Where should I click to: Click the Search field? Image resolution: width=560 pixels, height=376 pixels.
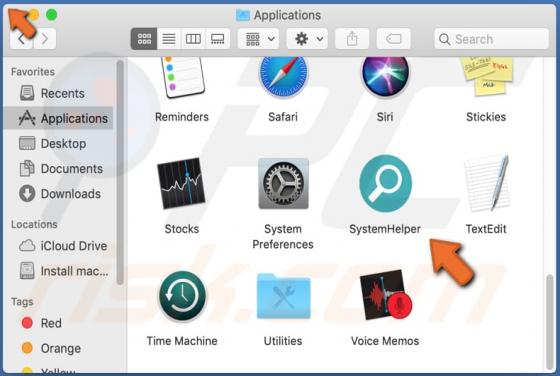tap(491, 39)
